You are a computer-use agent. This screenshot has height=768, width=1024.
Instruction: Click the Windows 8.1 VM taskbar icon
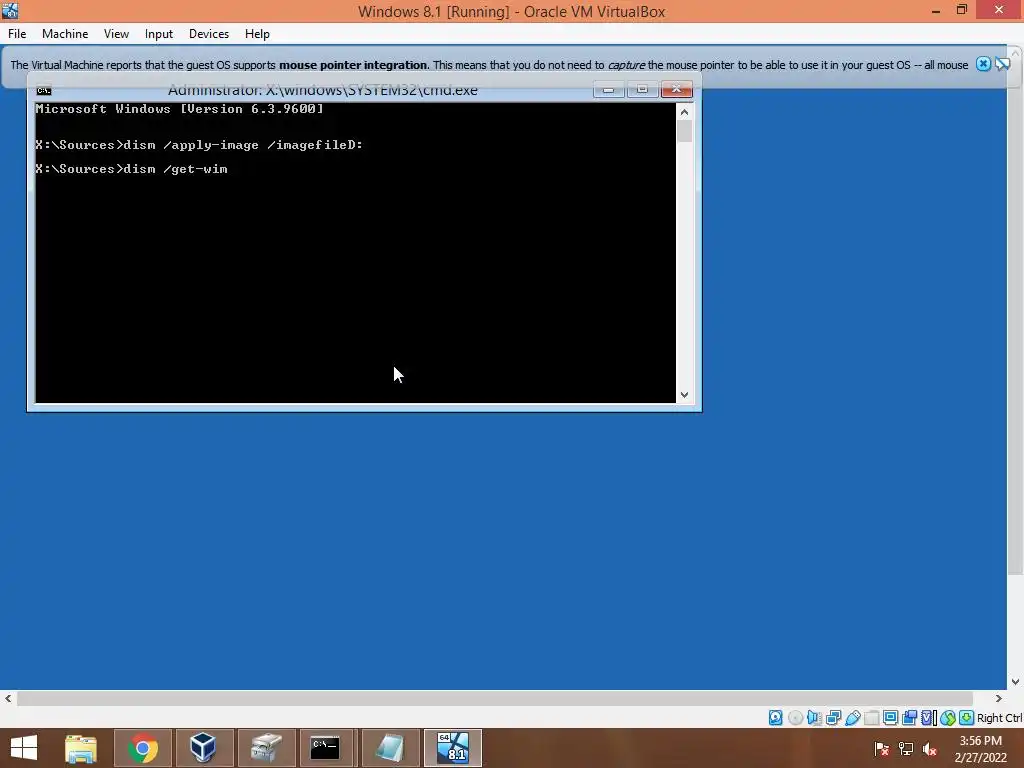[x=453, y=748]
